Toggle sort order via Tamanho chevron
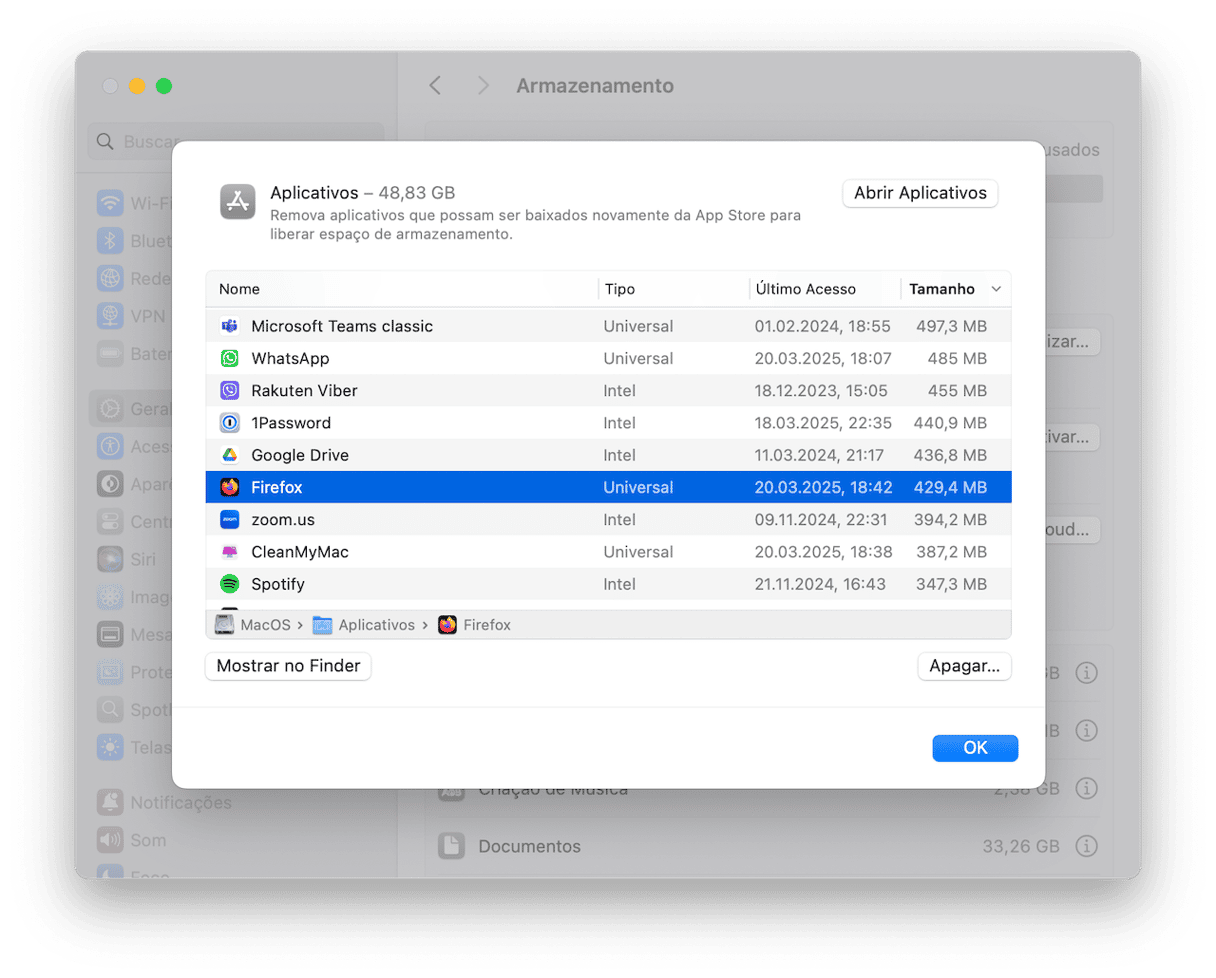 995,289
